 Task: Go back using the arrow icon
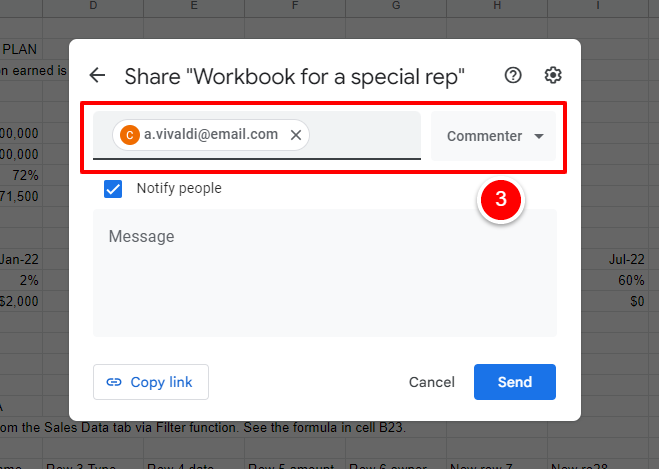pyautogui.click(x=97, y=76)
